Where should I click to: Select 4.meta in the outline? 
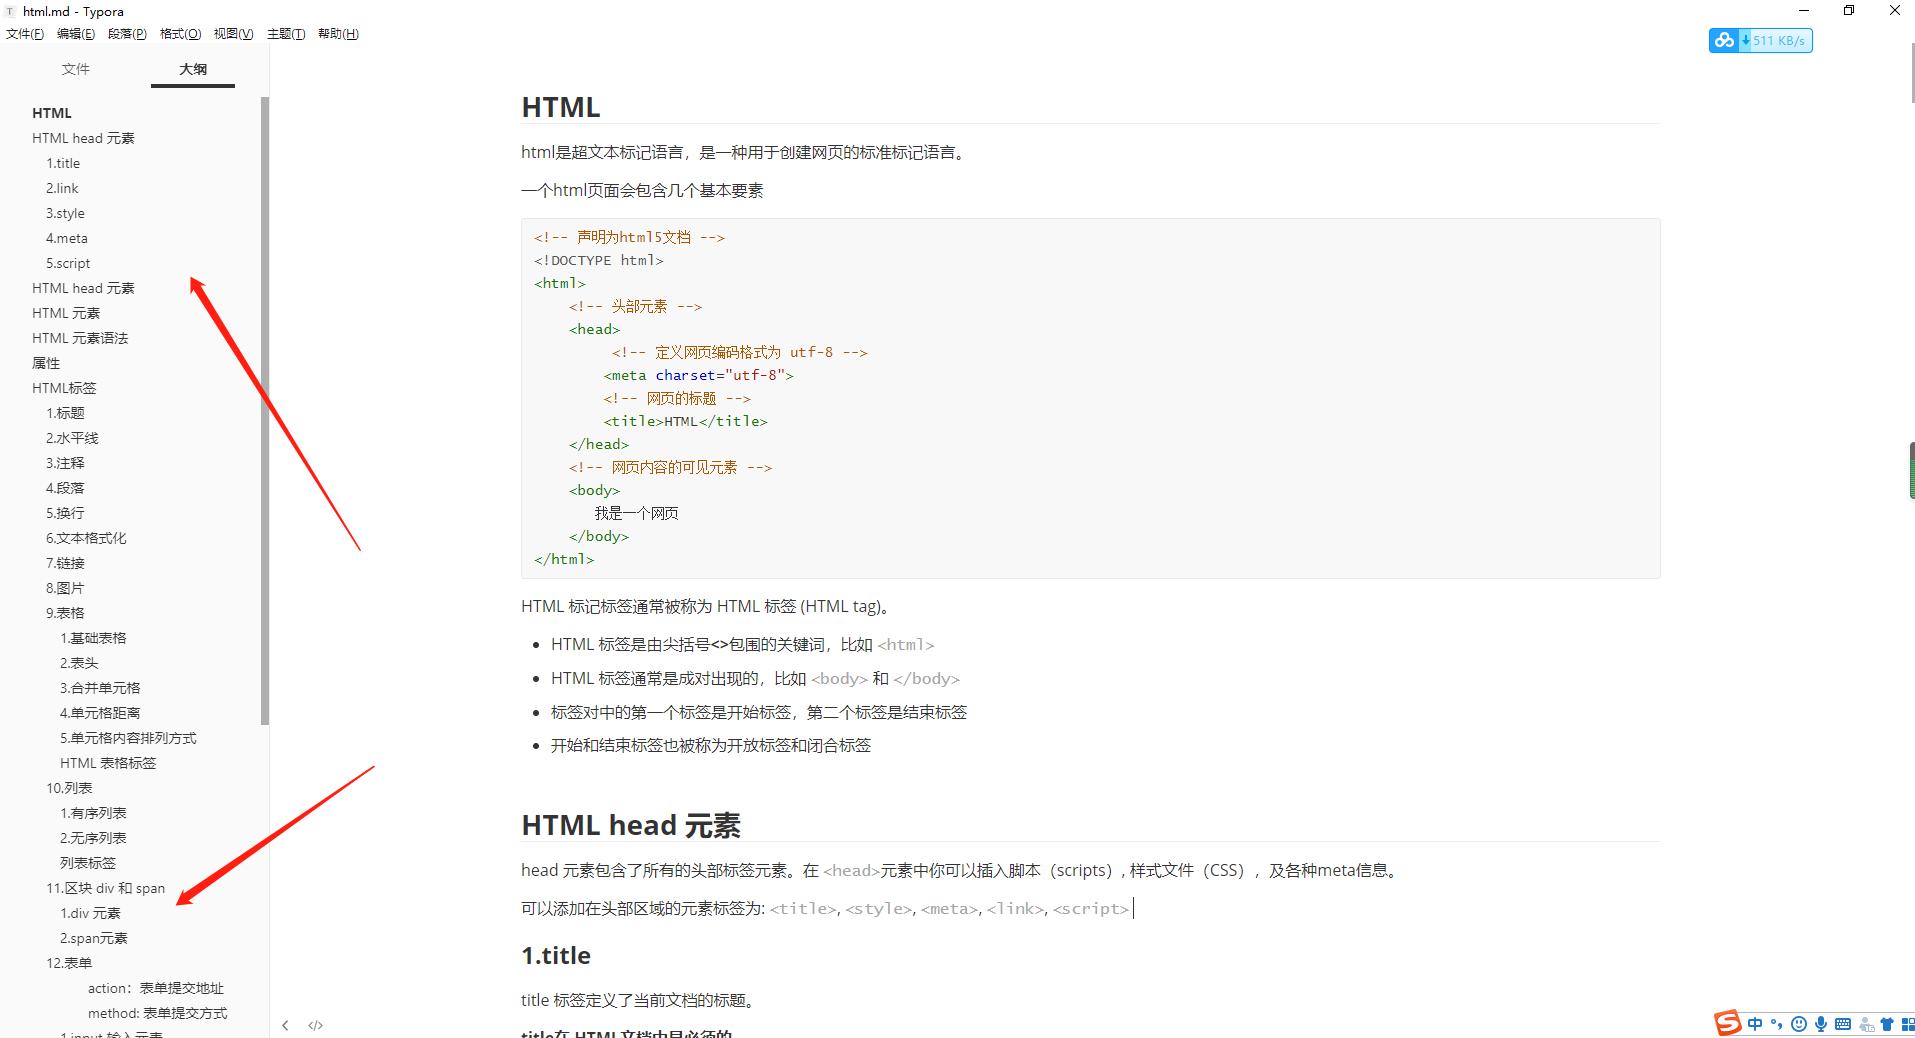67,238
